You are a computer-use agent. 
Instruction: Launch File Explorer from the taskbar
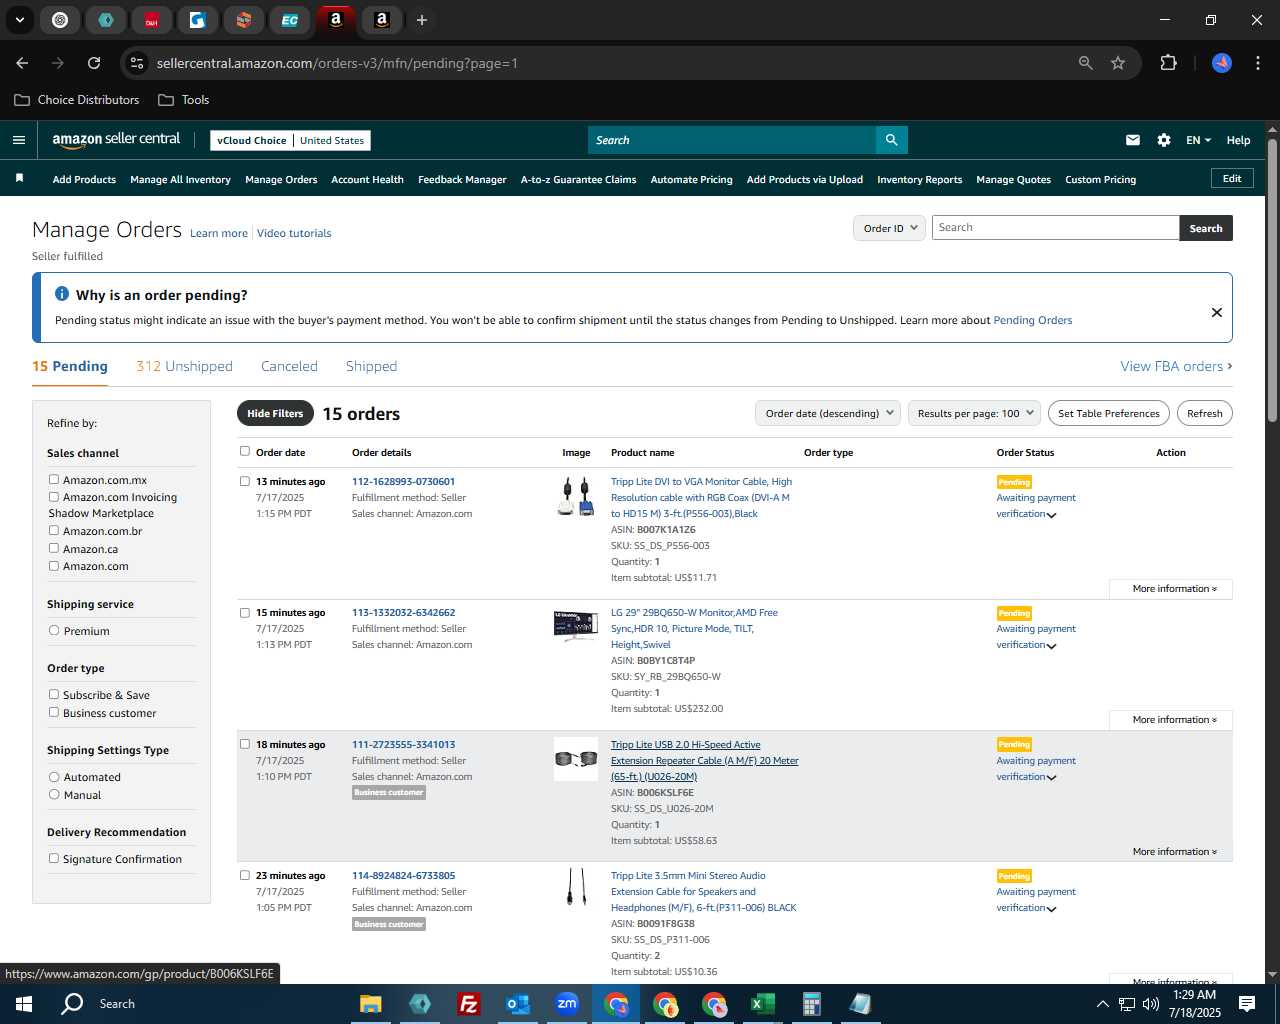(371, 1004)
